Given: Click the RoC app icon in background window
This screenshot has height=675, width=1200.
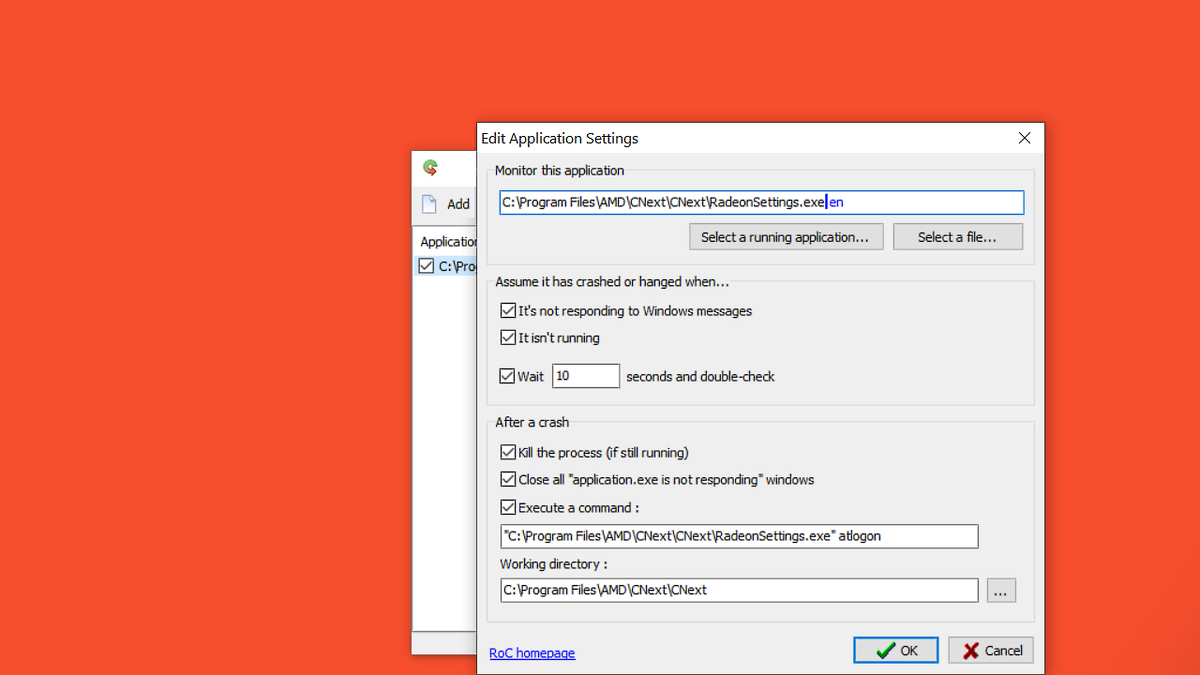Looking at the screenshot, I should pos(430,168).
